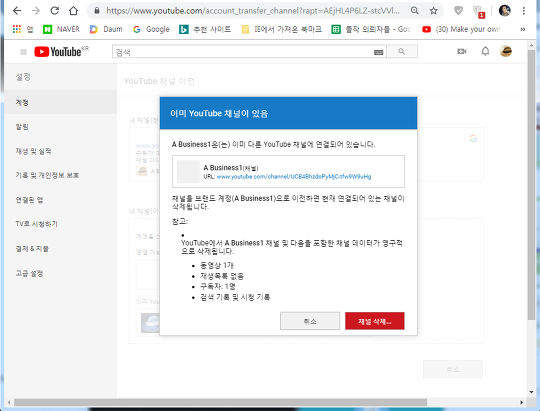Open the Bing 추천 사이트 bookmark
Screen dimensions: 540x411
[x=205, y=29]
